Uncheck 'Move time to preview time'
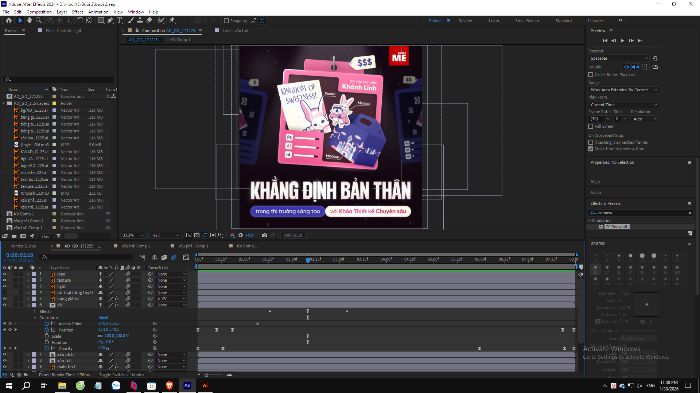 click(591, 148)
